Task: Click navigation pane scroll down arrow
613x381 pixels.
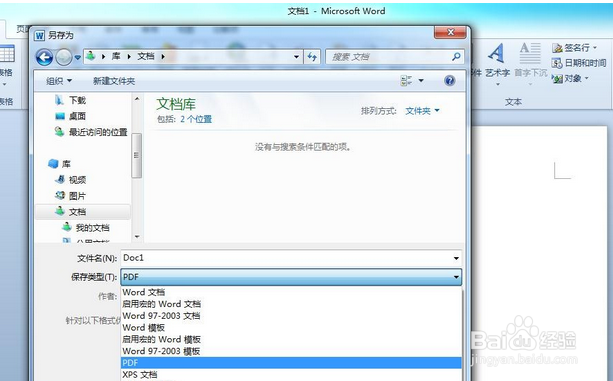Action: coord(137,236)
